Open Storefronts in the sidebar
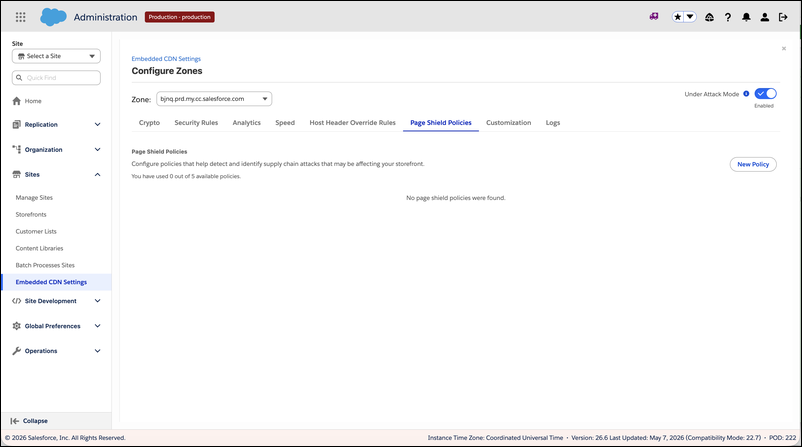The width and height of the screenshot is (802, 447). point(31,214)
